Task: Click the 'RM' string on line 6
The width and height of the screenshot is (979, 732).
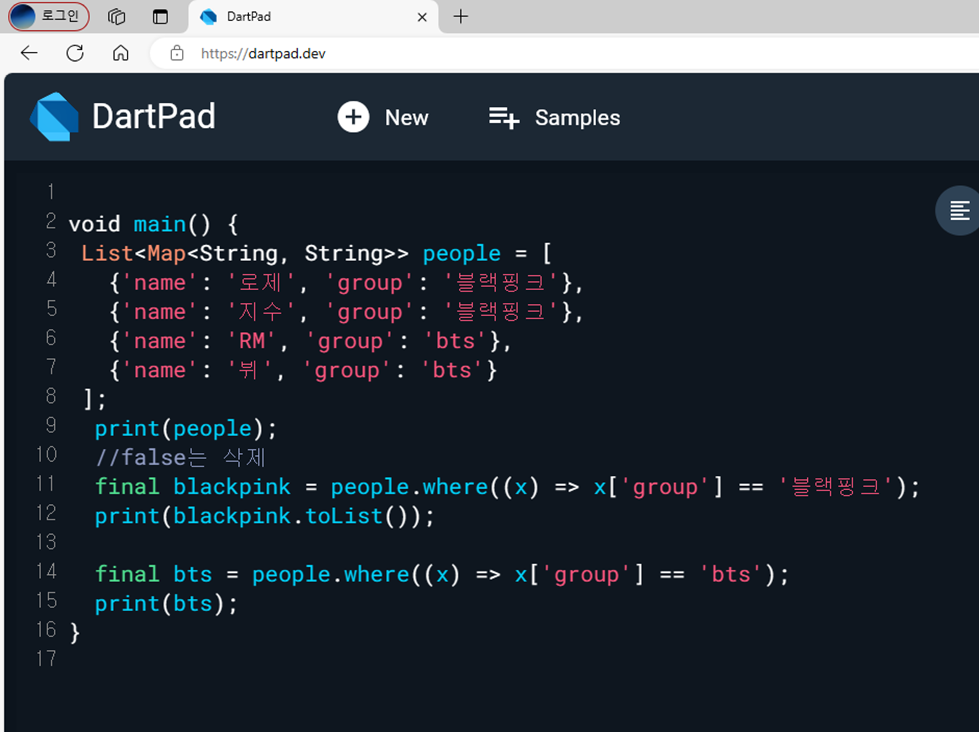Action: click(x=252, y=341)
